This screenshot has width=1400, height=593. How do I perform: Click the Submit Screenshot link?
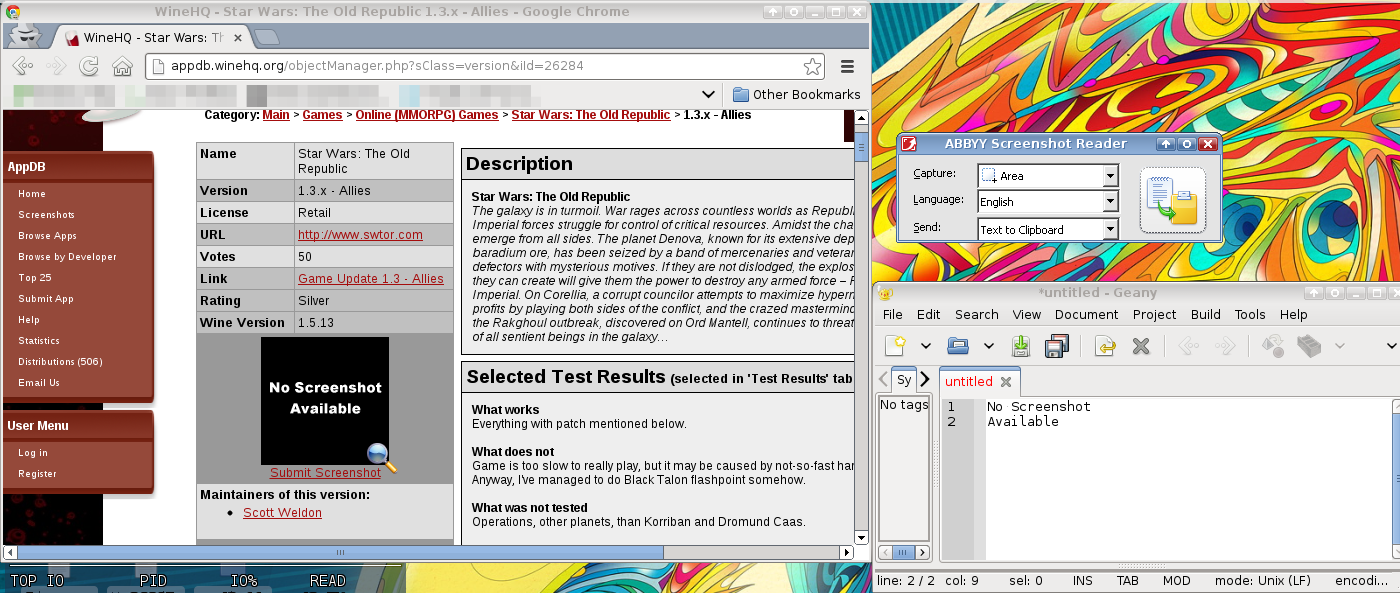pos(325,473)
